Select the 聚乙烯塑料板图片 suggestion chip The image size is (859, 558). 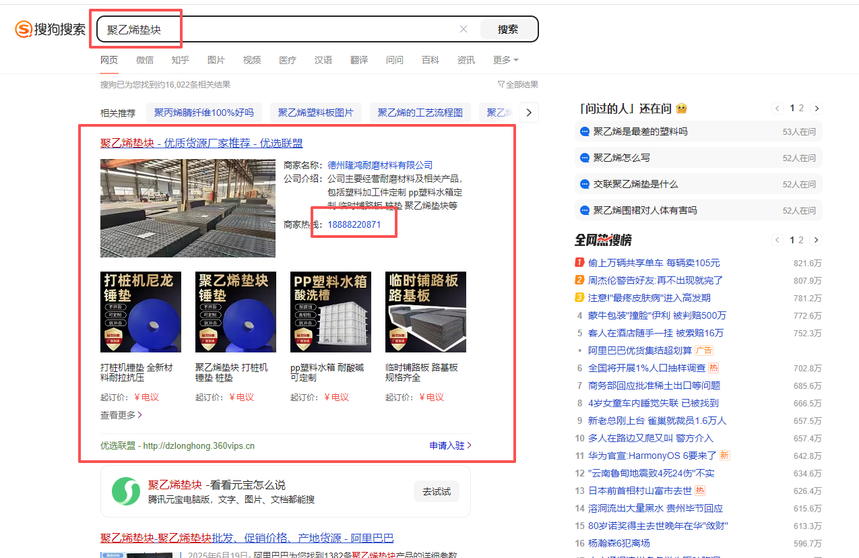(315, 113)
